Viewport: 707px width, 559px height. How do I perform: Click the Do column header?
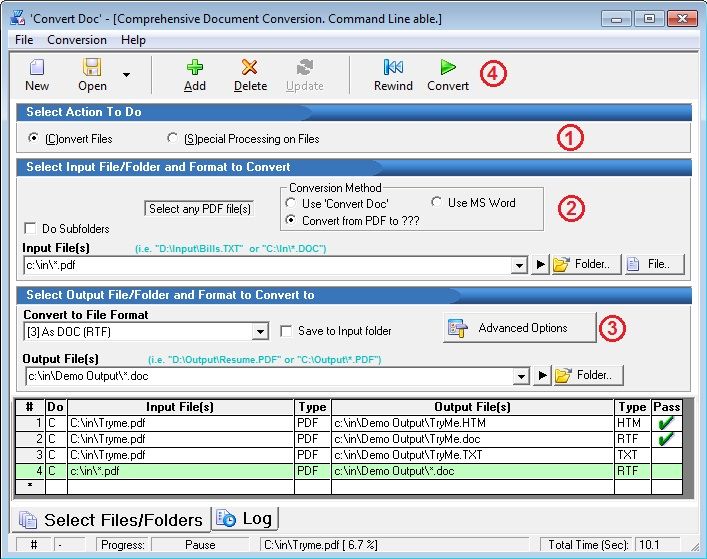tap(56, 407)
